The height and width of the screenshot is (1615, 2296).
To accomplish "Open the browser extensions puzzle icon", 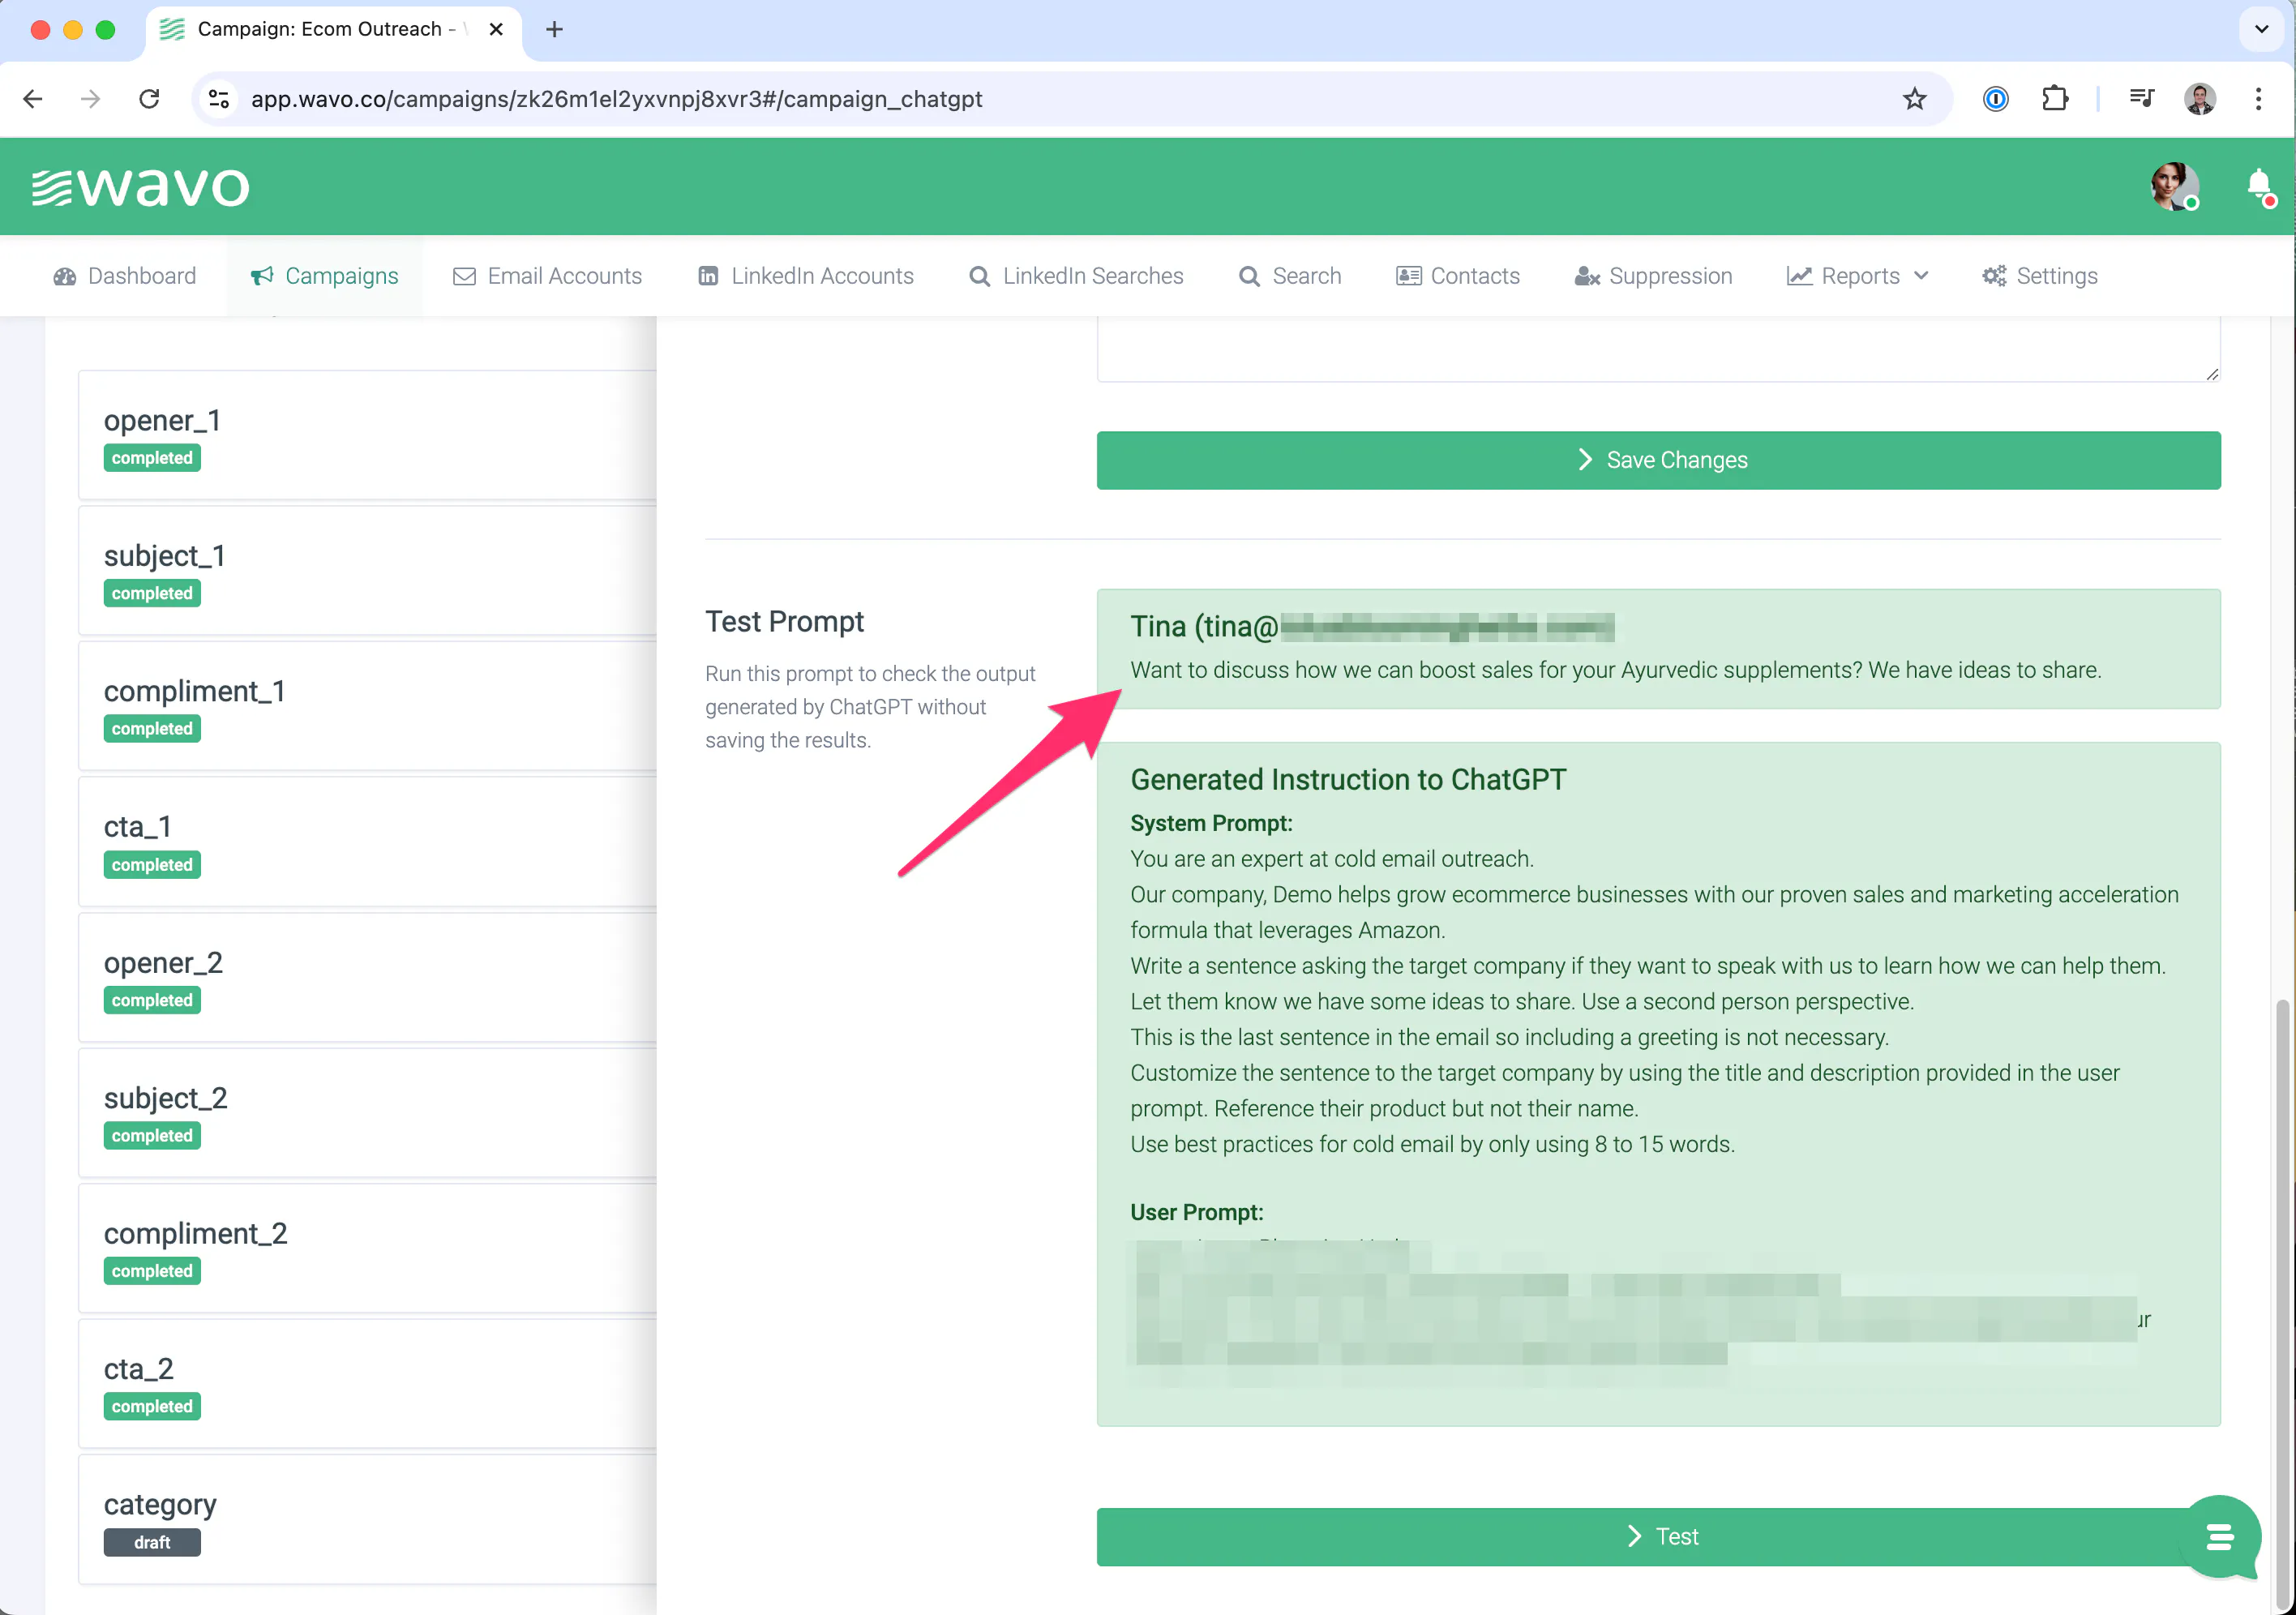I will pos(2054,99).
